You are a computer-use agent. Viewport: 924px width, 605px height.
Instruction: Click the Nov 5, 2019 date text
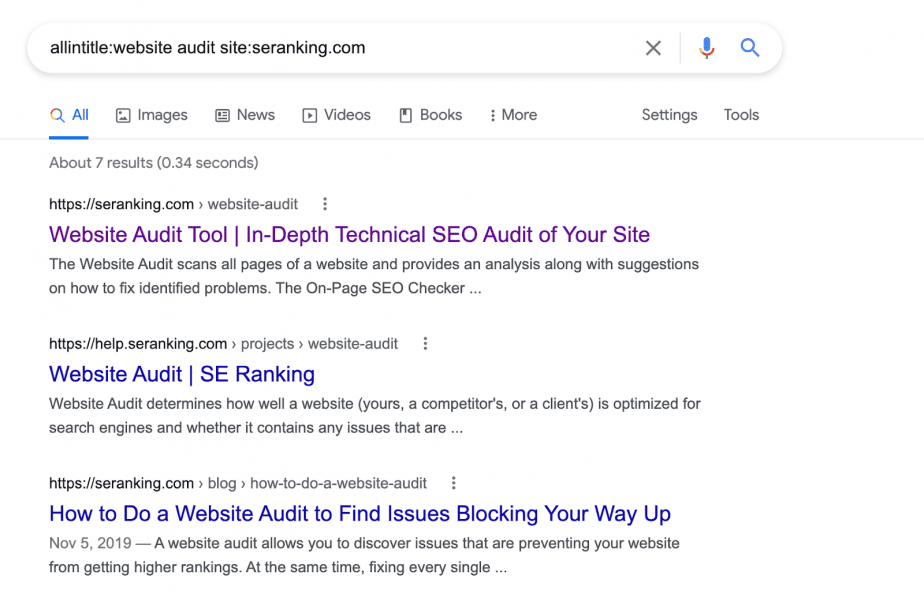click(90, 543)
